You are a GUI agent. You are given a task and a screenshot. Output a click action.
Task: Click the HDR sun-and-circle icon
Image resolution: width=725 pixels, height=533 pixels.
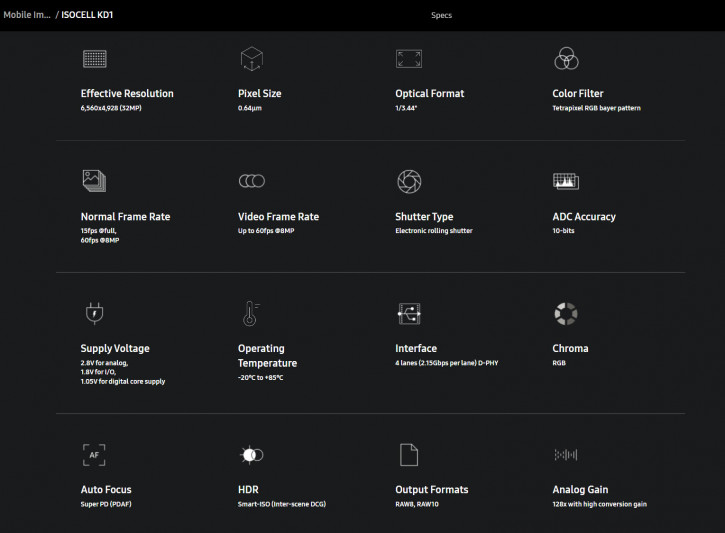(252, 455)
